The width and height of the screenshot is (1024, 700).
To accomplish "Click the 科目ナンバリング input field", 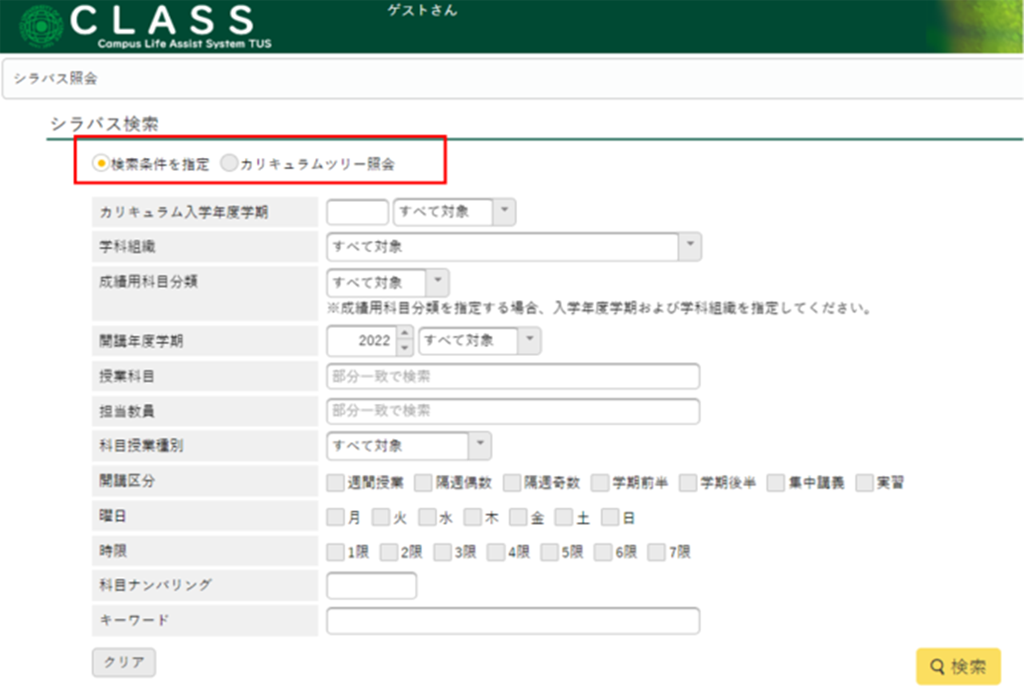I will pos(371,585).
